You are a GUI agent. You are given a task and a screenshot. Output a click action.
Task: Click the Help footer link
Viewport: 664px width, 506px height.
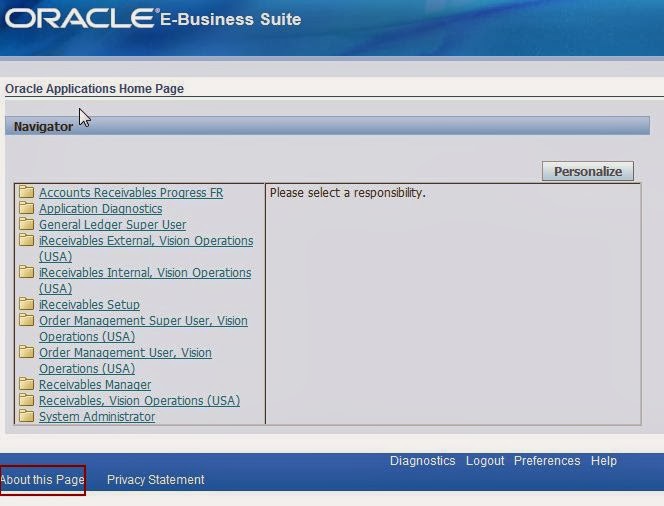604,461
